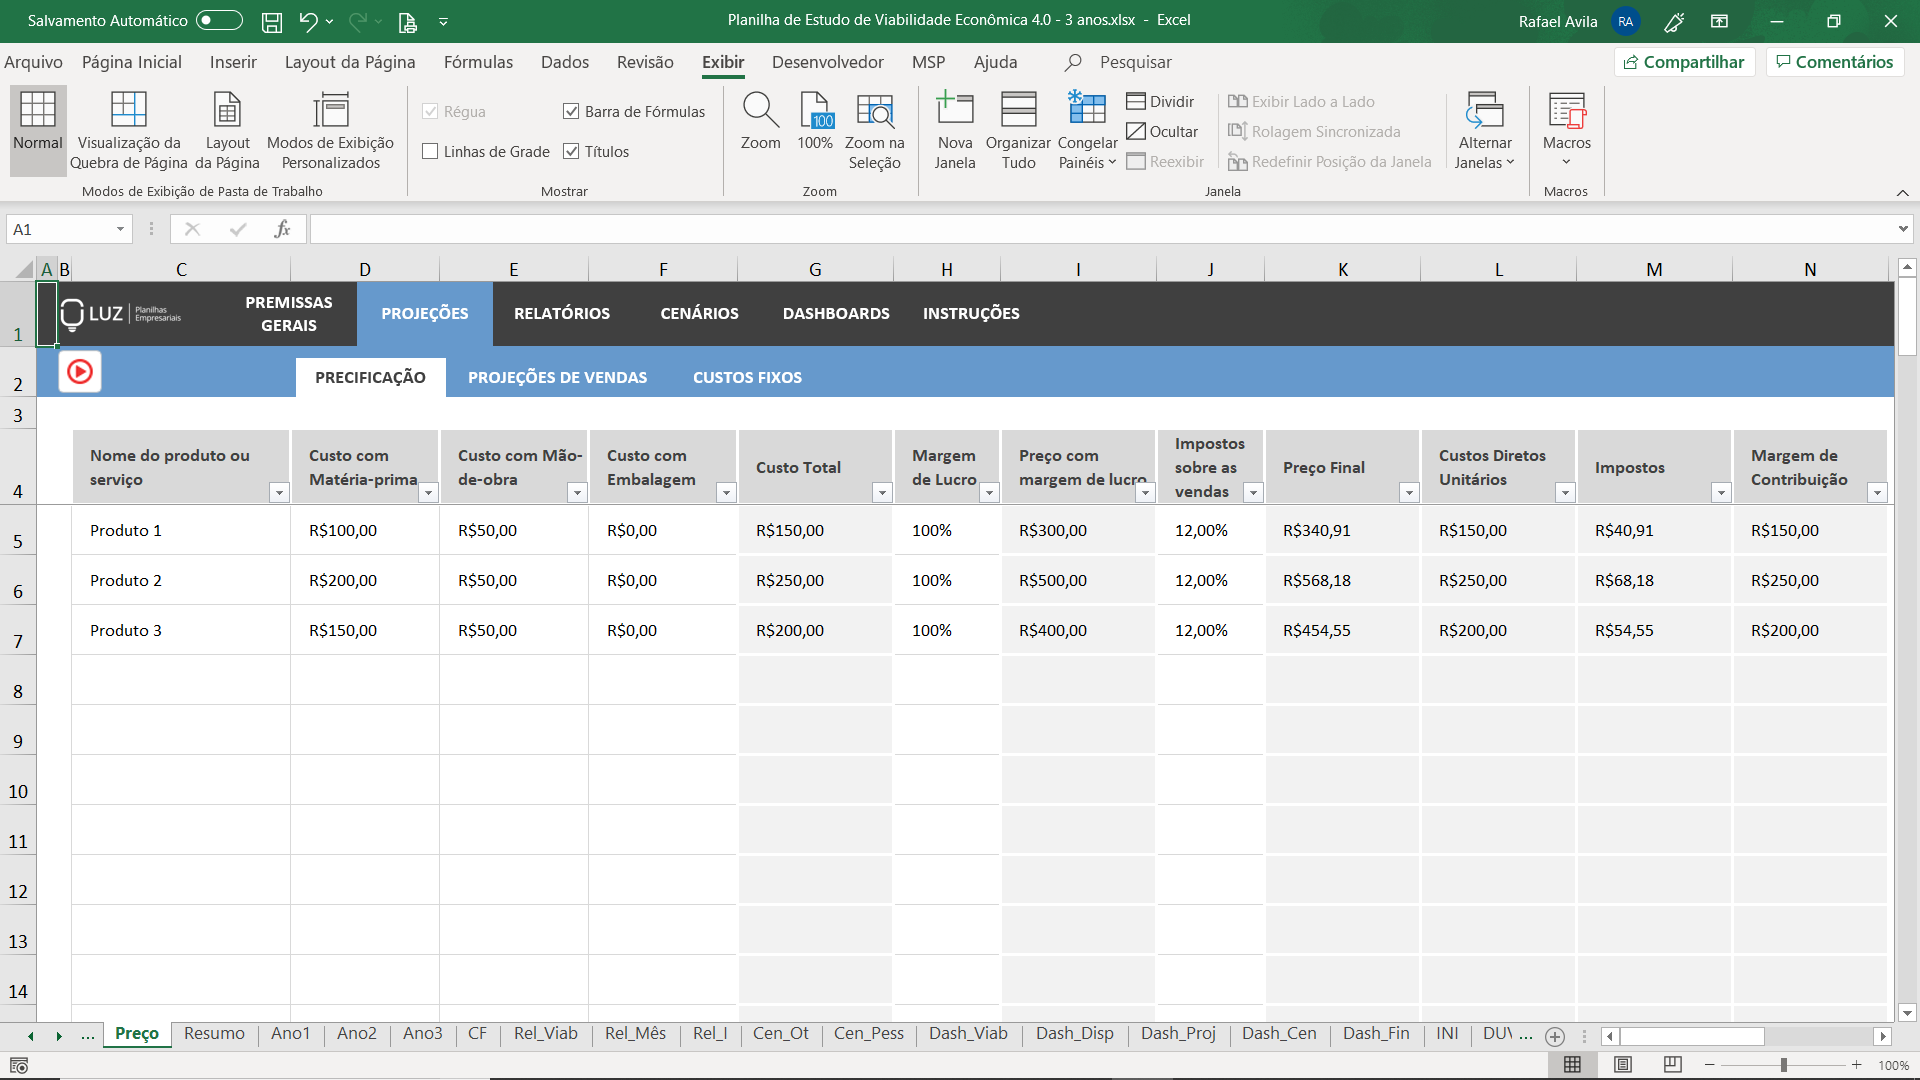Click the Compartilhar button
This screenshot has width=1920, height=1080.
(1684, 62)
